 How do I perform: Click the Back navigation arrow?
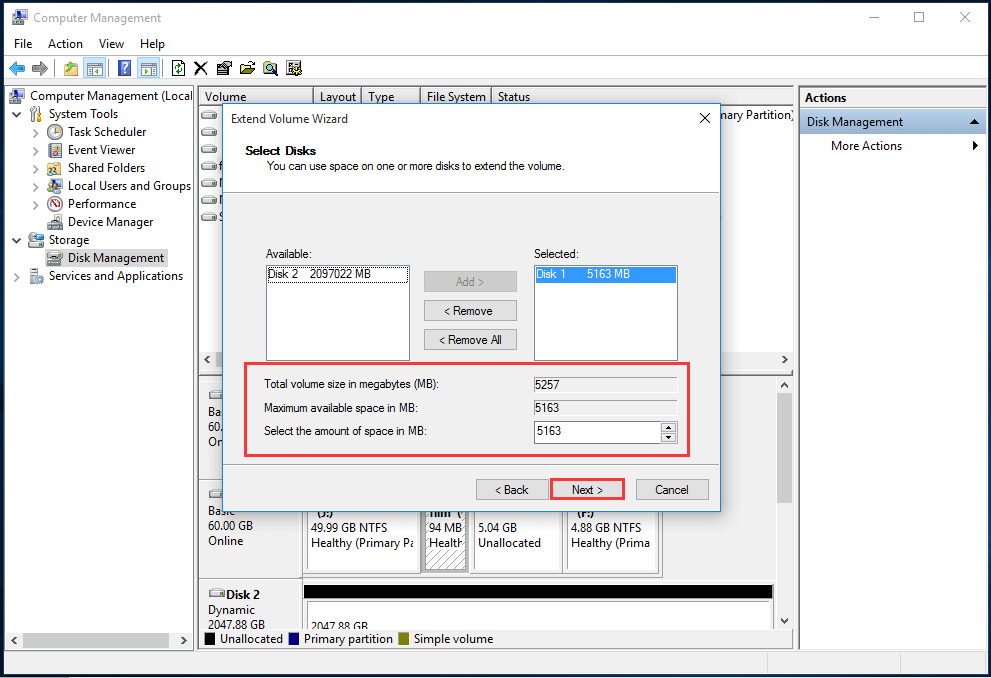pos(17,67)
